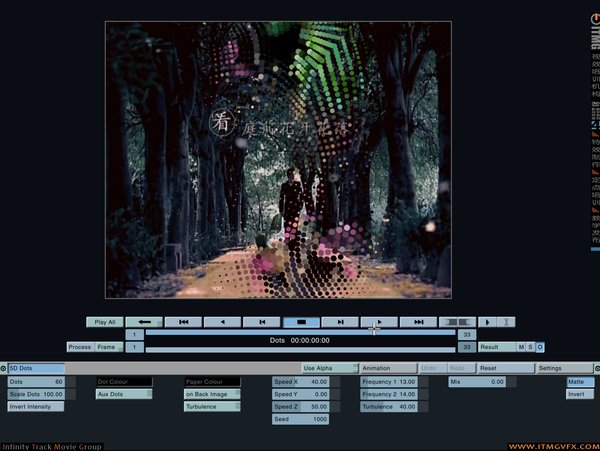Toggle the channel box beside Scale Dots
Screen dimensions: 600x451
tap(71, 394)
